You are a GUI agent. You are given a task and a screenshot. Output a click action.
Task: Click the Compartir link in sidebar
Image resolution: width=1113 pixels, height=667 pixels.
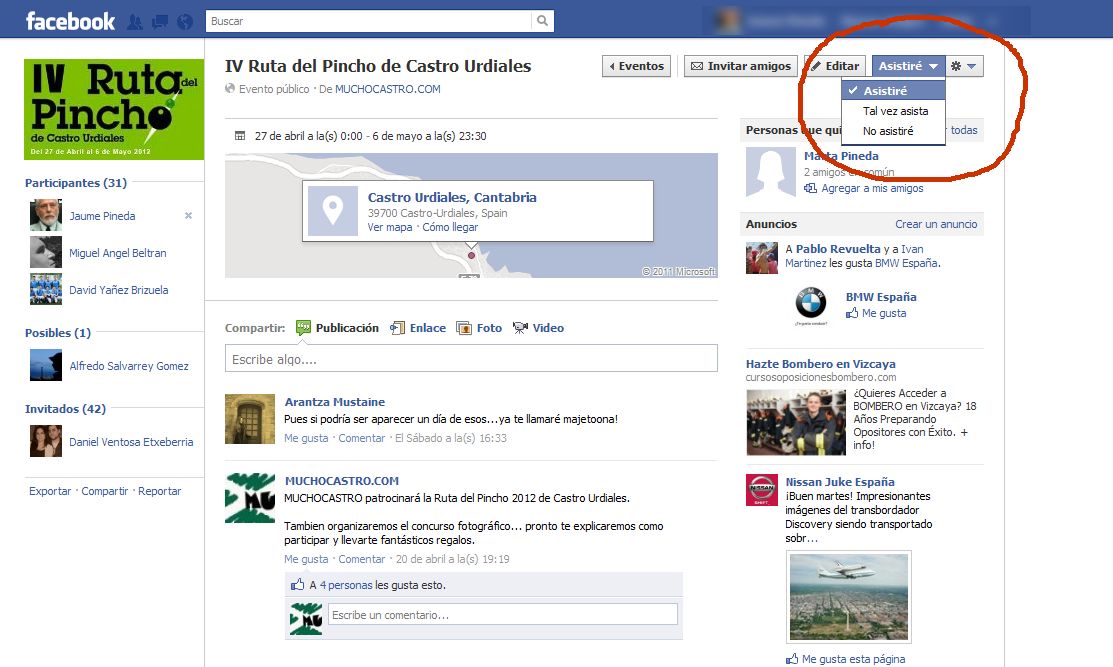(x=104, y=491)
